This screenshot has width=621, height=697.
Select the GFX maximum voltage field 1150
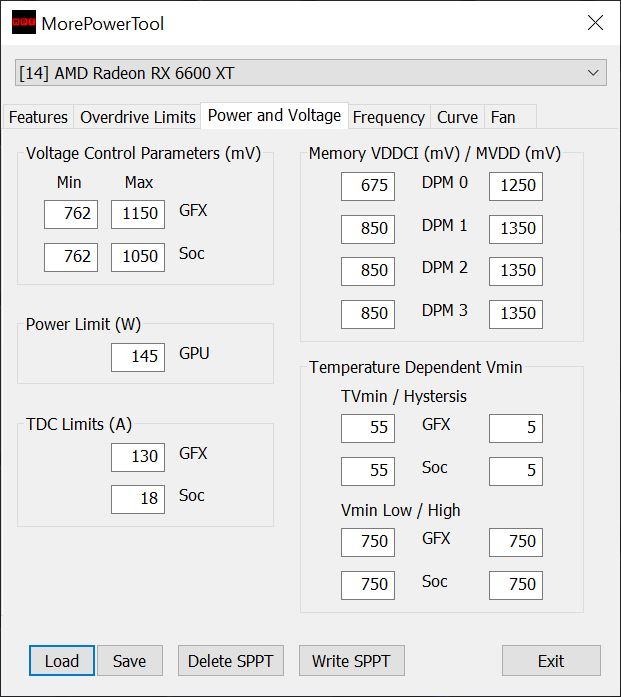coord(138,214)
